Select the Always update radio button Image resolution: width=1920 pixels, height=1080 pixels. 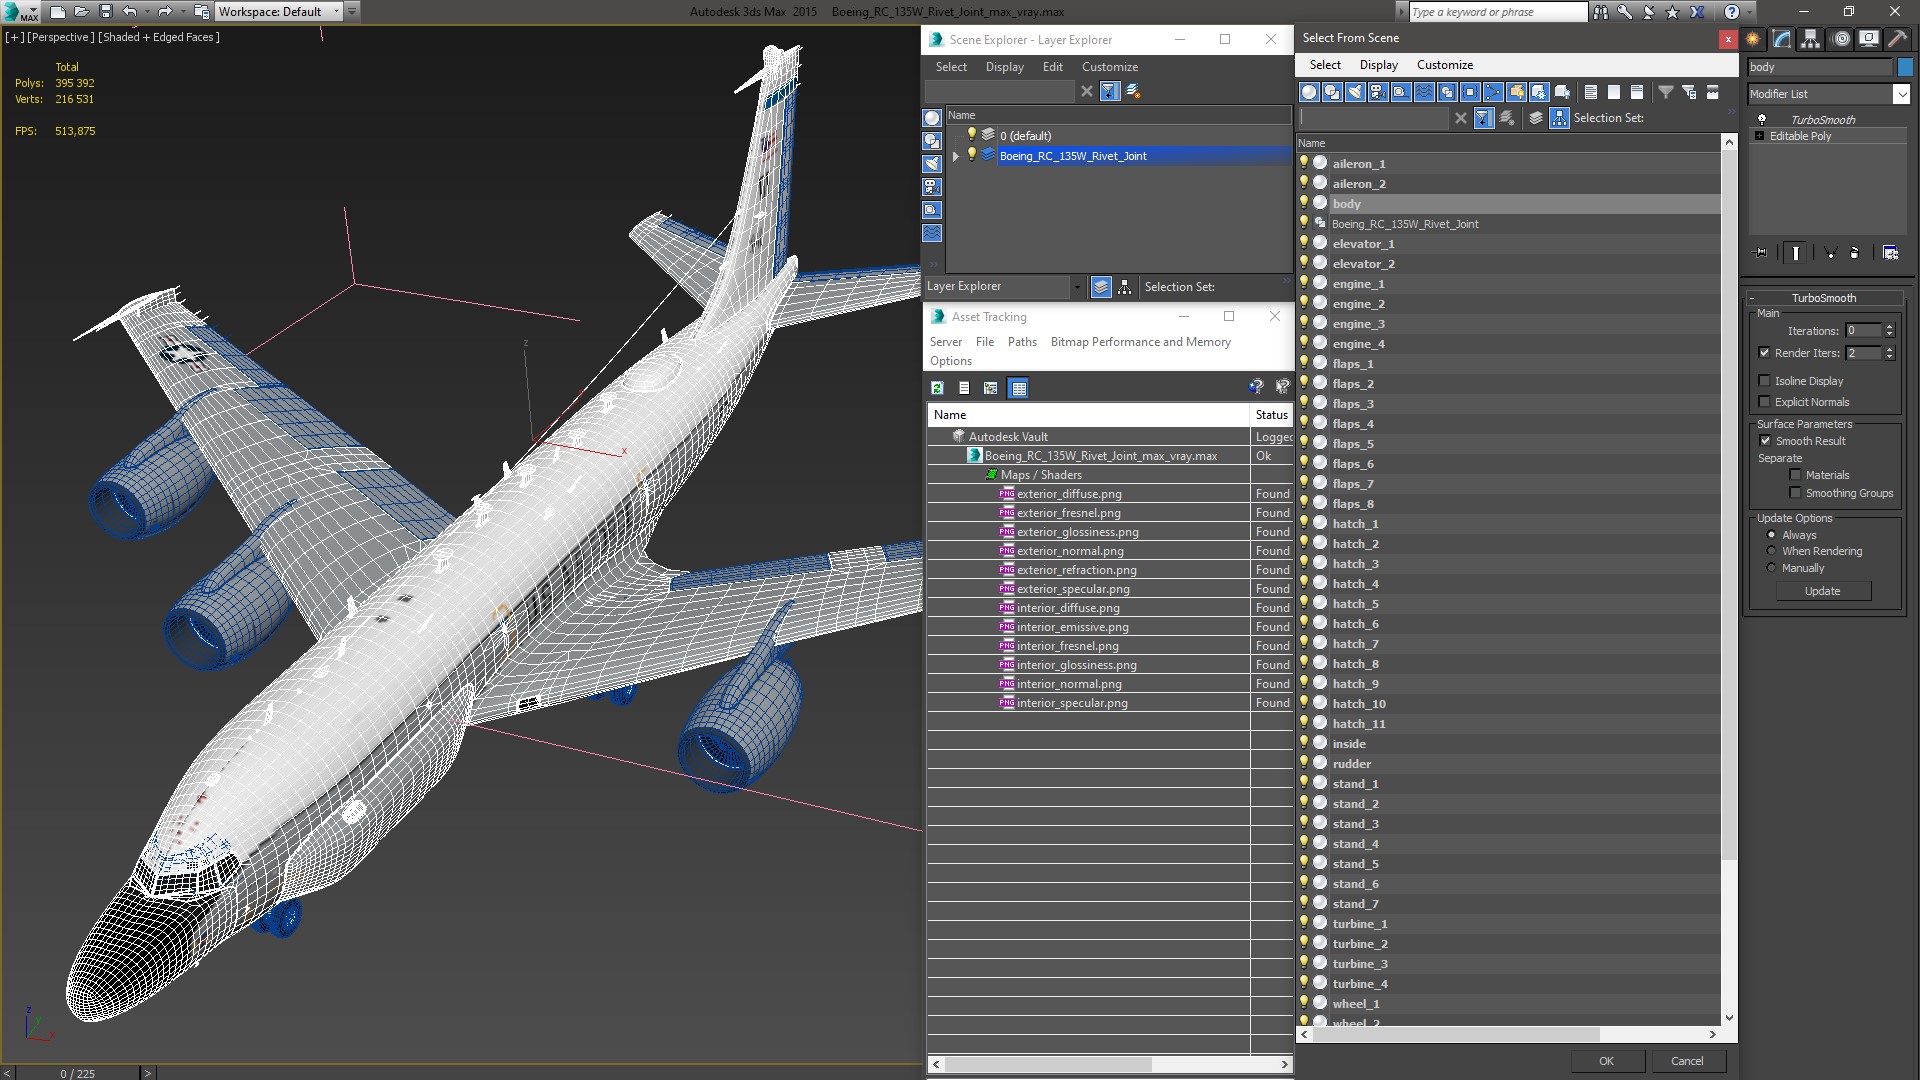click(1771, 535)
